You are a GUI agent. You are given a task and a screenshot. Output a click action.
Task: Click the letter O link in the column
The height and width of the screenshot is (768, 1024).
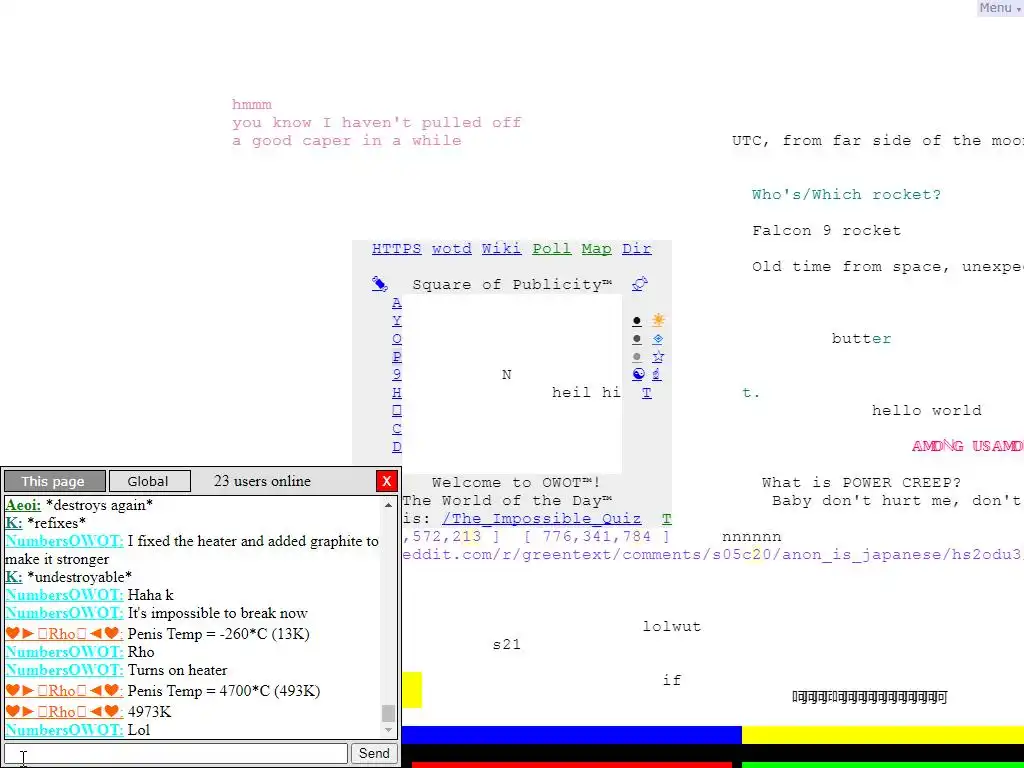point(396,339)
